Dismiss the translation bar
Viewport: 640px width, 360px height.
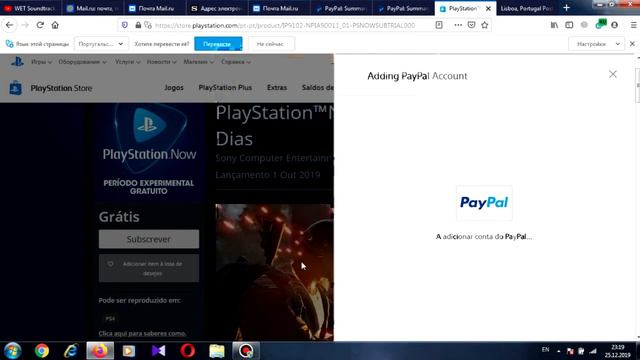pos(632,44)
